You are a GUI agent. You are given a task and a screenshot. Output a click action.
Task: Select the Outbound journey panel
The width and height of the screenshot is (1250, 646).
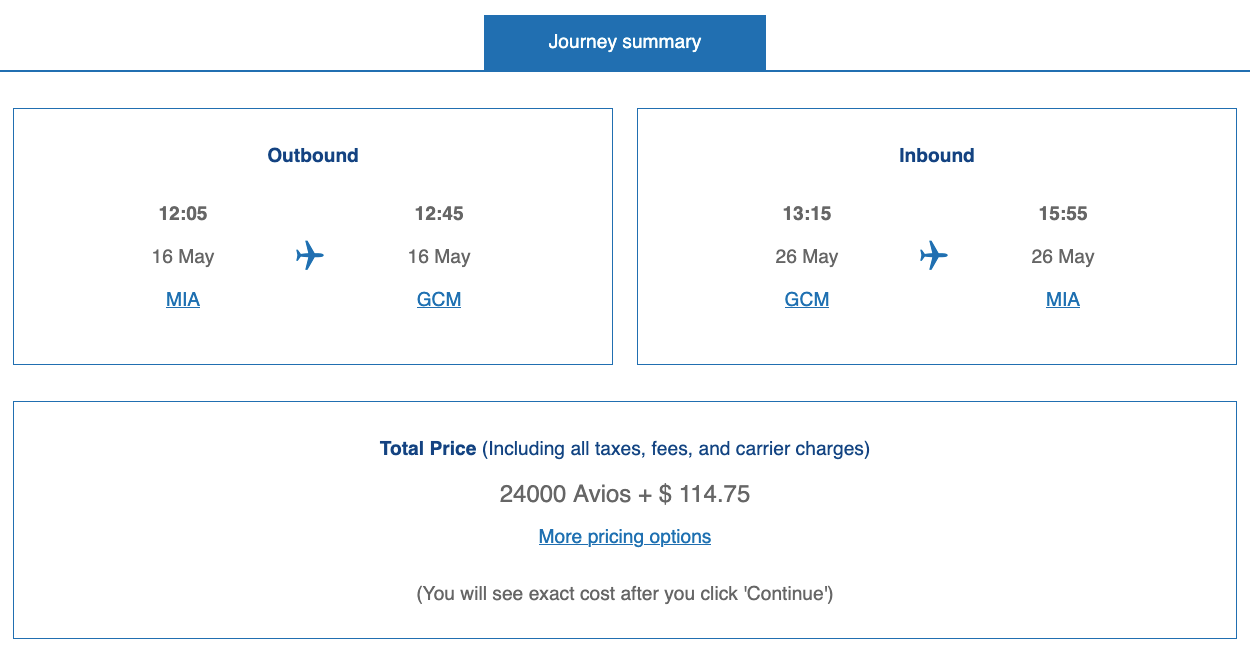tap(312, 236)
